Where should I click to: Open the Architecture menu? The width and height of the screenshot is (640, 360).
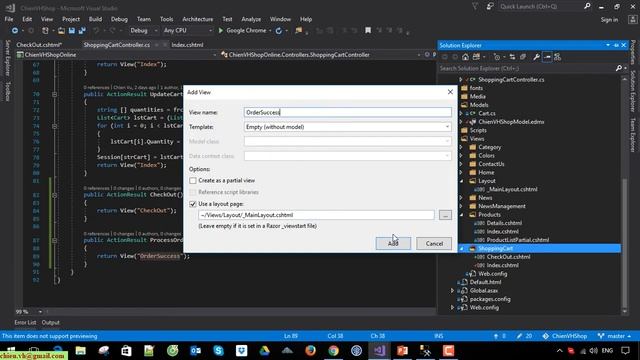[198, 19]
